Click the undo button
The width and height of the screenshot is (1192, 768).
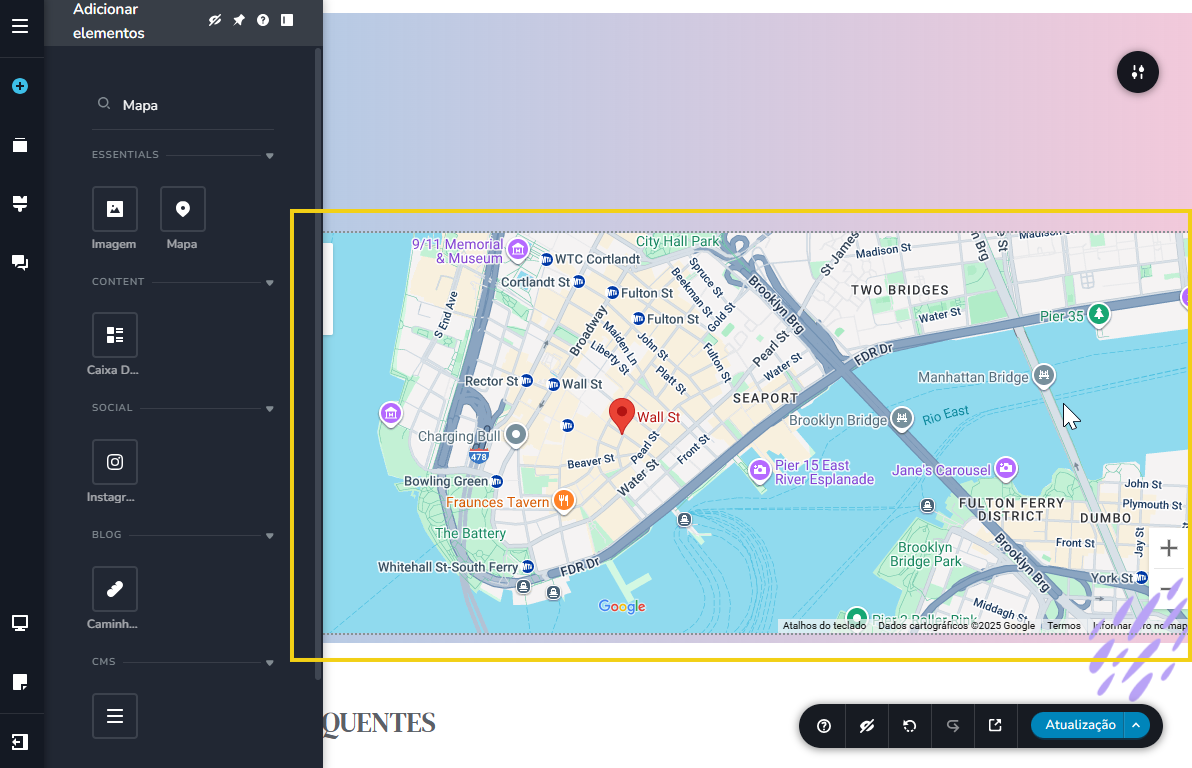[x=909, y=726]
